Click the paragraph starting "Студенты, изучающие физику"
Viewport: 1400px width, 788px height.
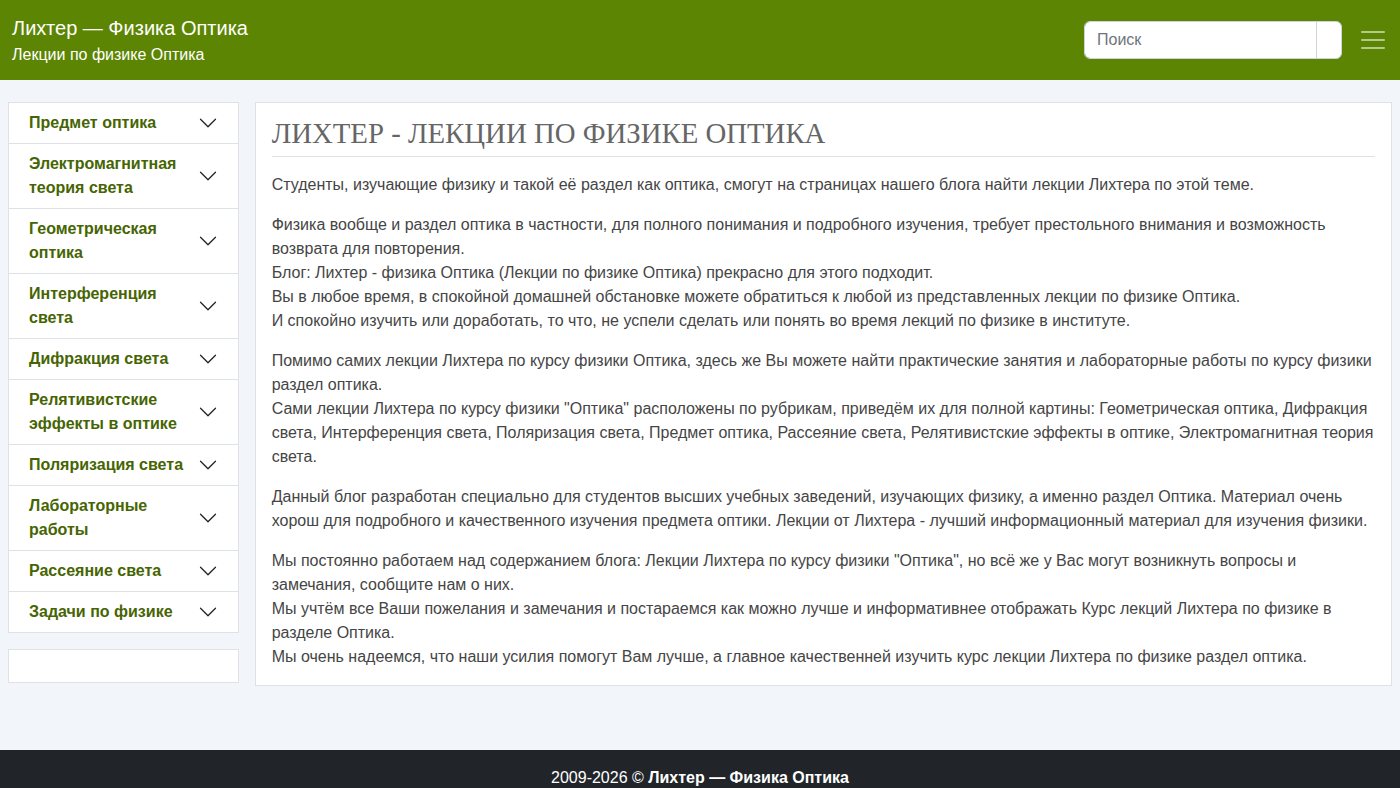762,184
